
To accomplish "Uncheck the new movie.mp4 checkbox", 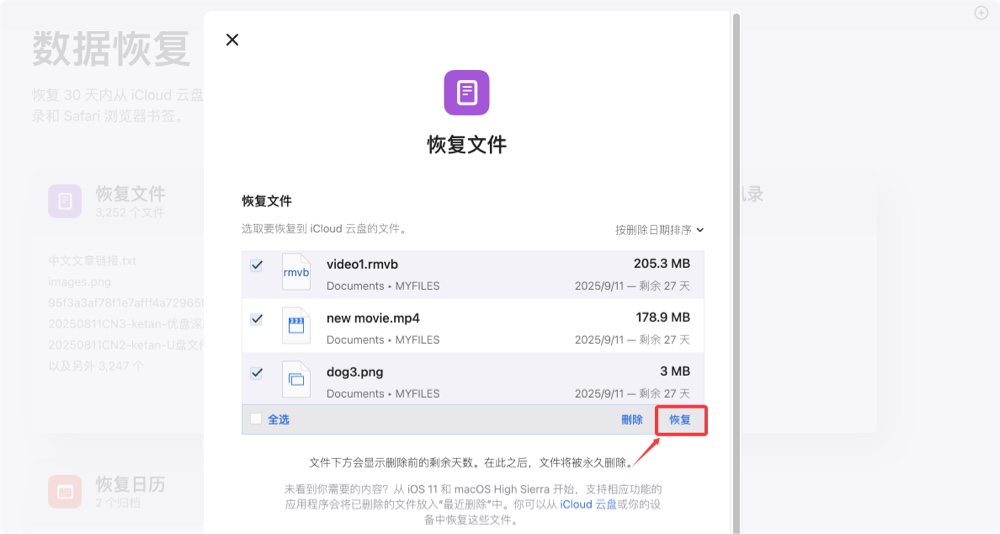I will click(256, 319).
